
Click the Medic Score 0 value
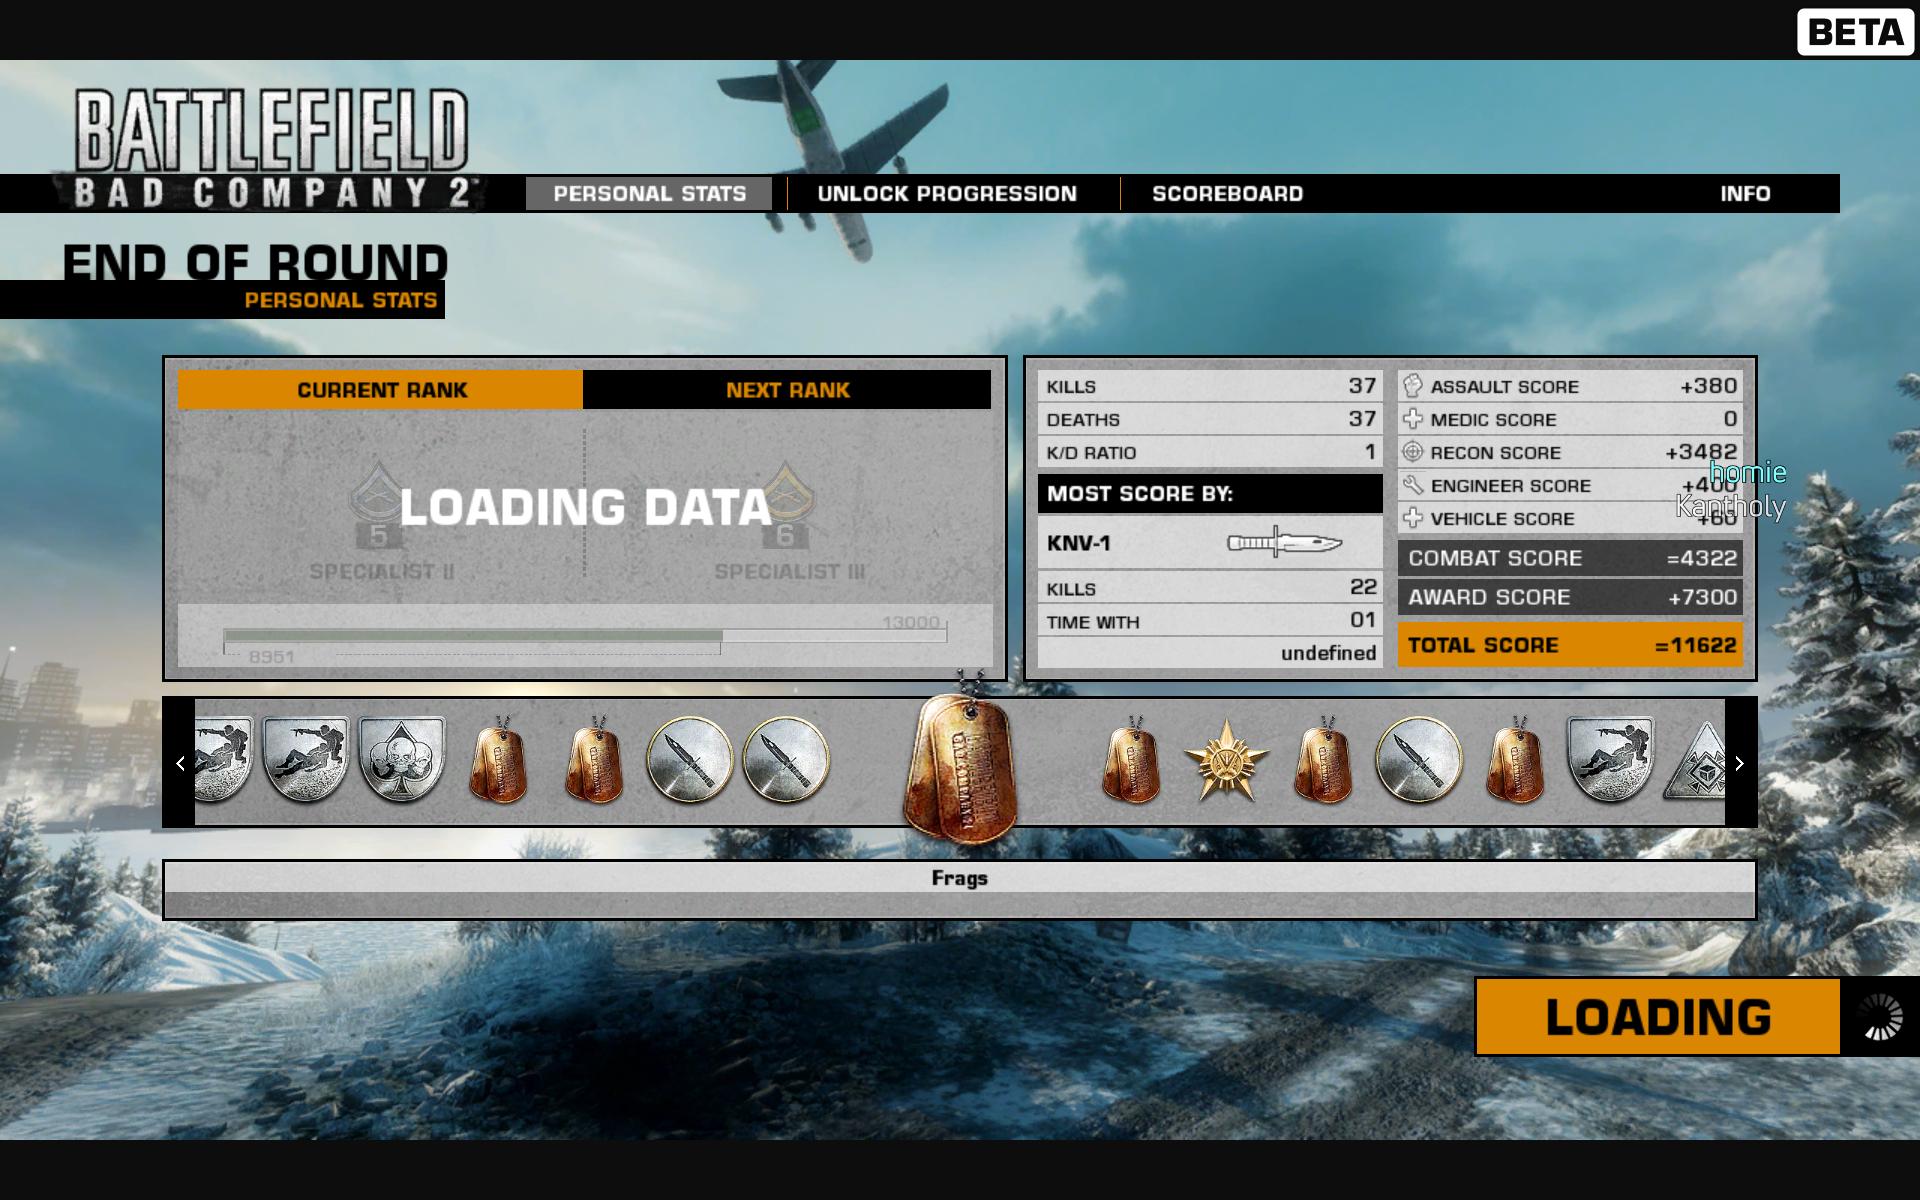click(x=1730, y=419)
